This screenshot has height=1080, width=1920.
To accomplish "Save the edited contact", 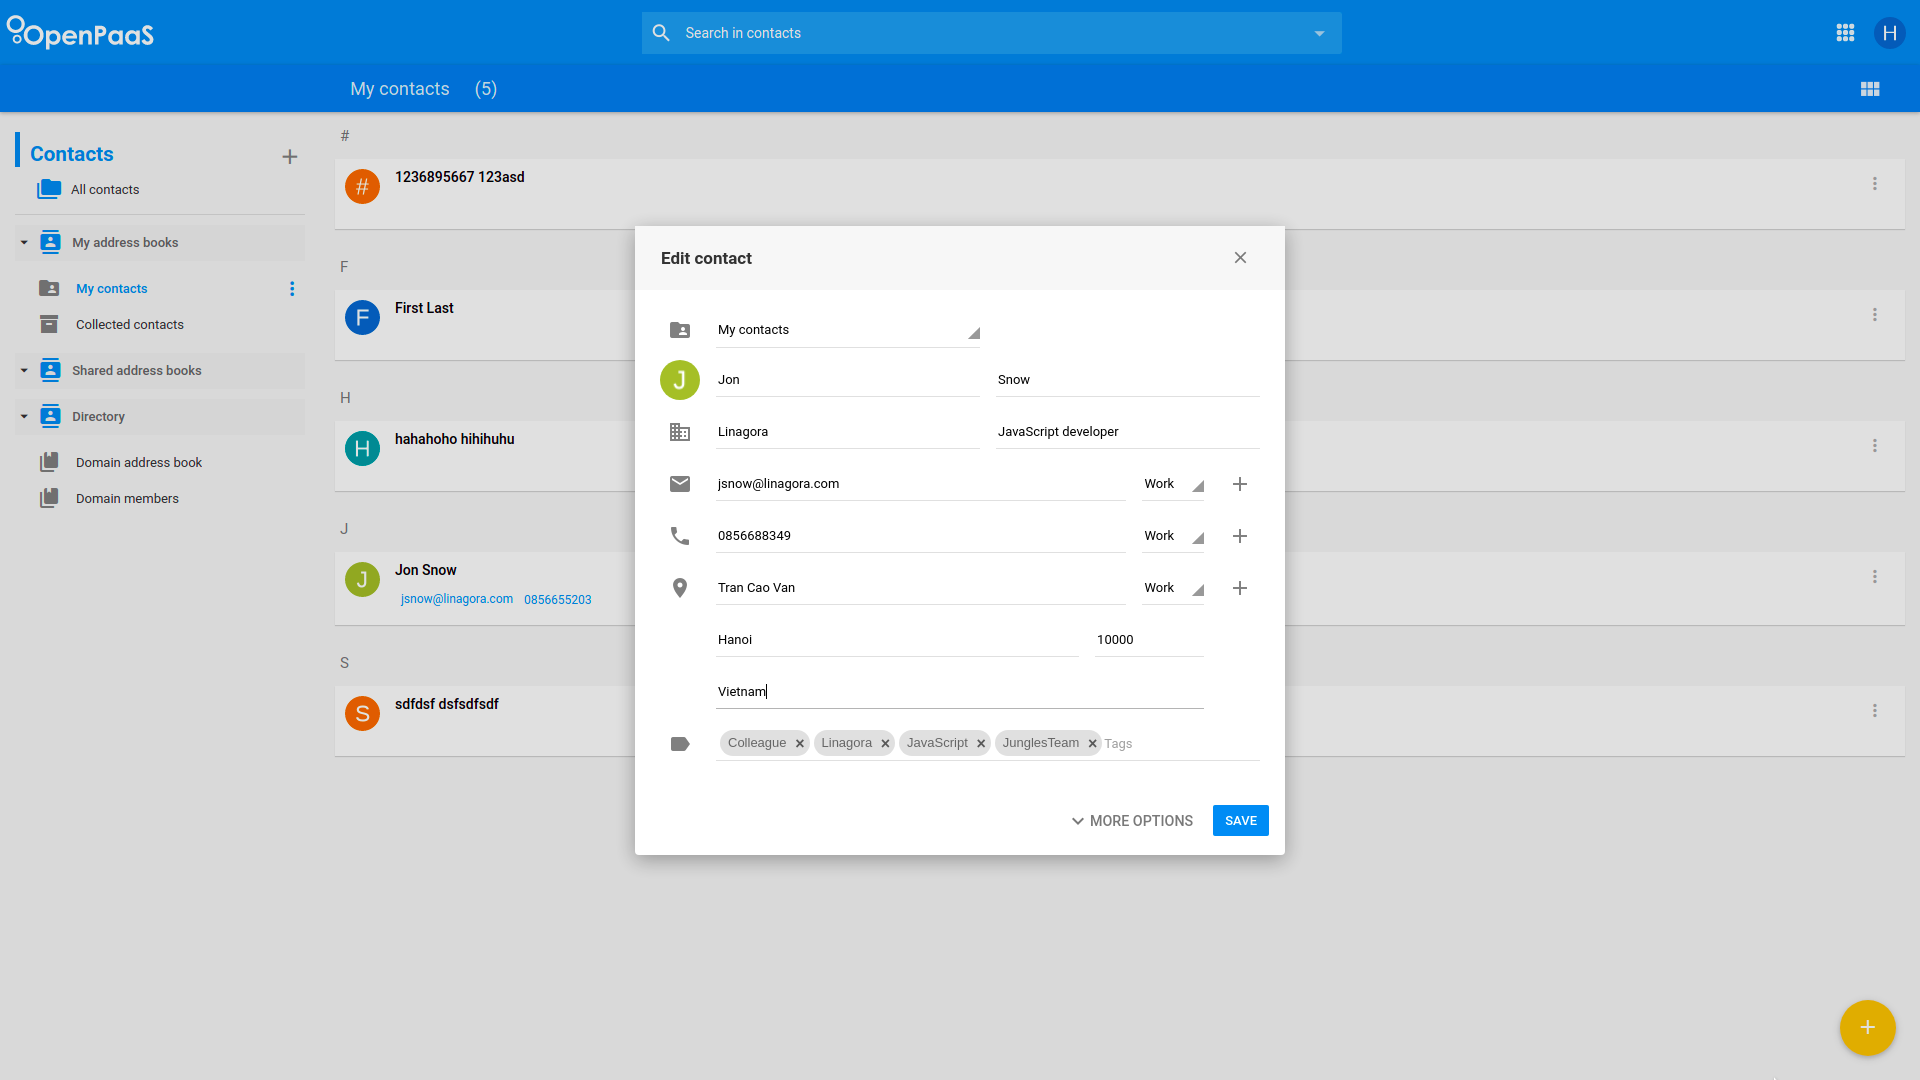I will pyautogui.click(x=1240, y=821).
